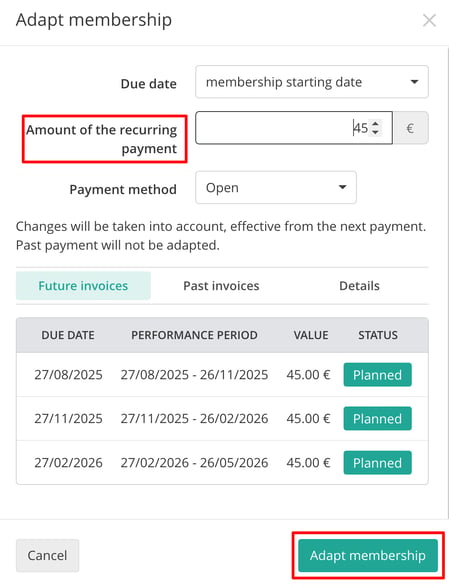Viewport: 449px width, 588px height.
Task: Click the Due date dropdown arrow
Action: click(414, 82)
